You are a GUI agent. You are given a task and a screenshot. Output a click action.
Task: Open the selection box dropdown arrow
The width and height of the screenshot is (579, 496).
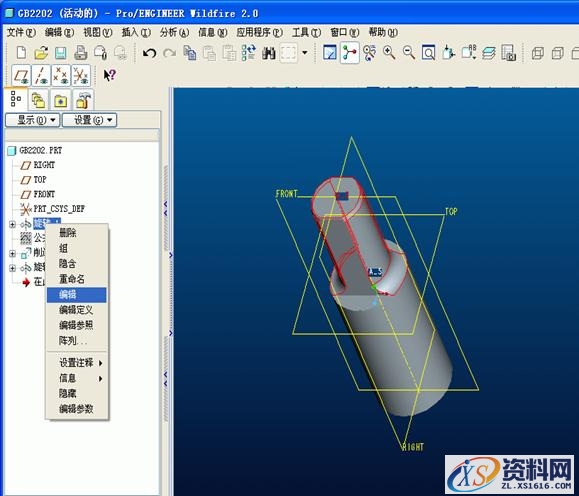(305, 53)
